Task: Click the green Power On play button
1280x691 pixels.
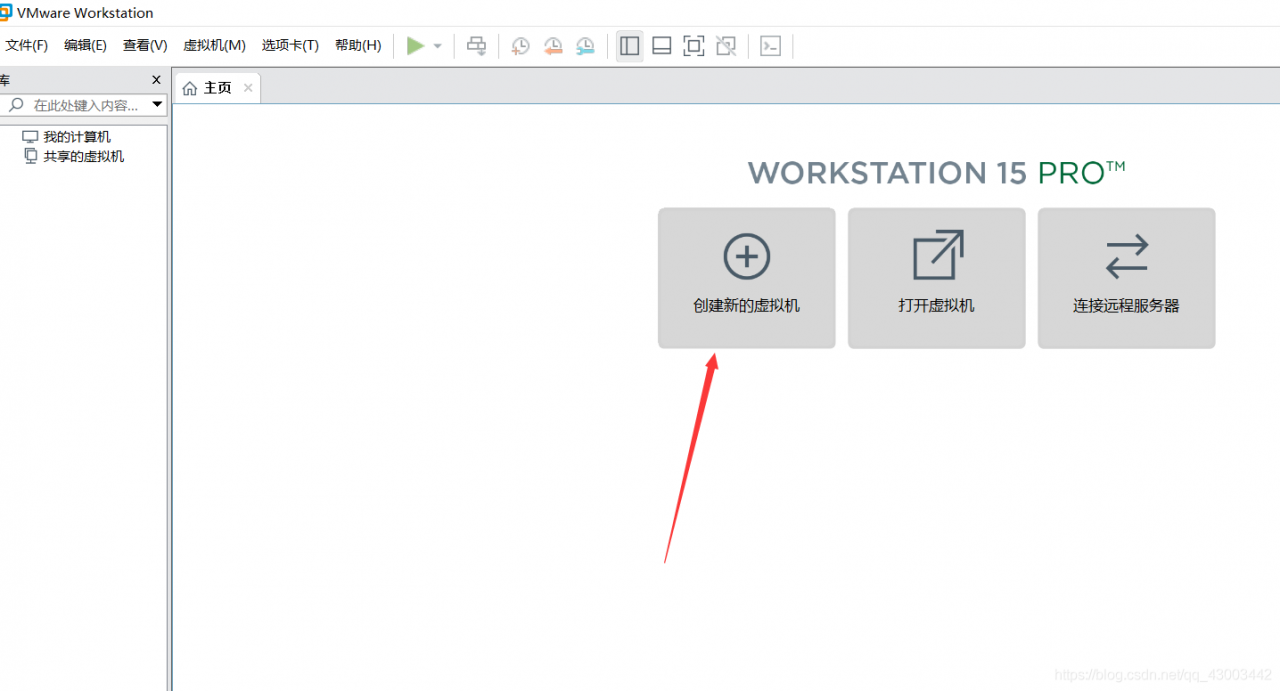Action: pos(415,46)
